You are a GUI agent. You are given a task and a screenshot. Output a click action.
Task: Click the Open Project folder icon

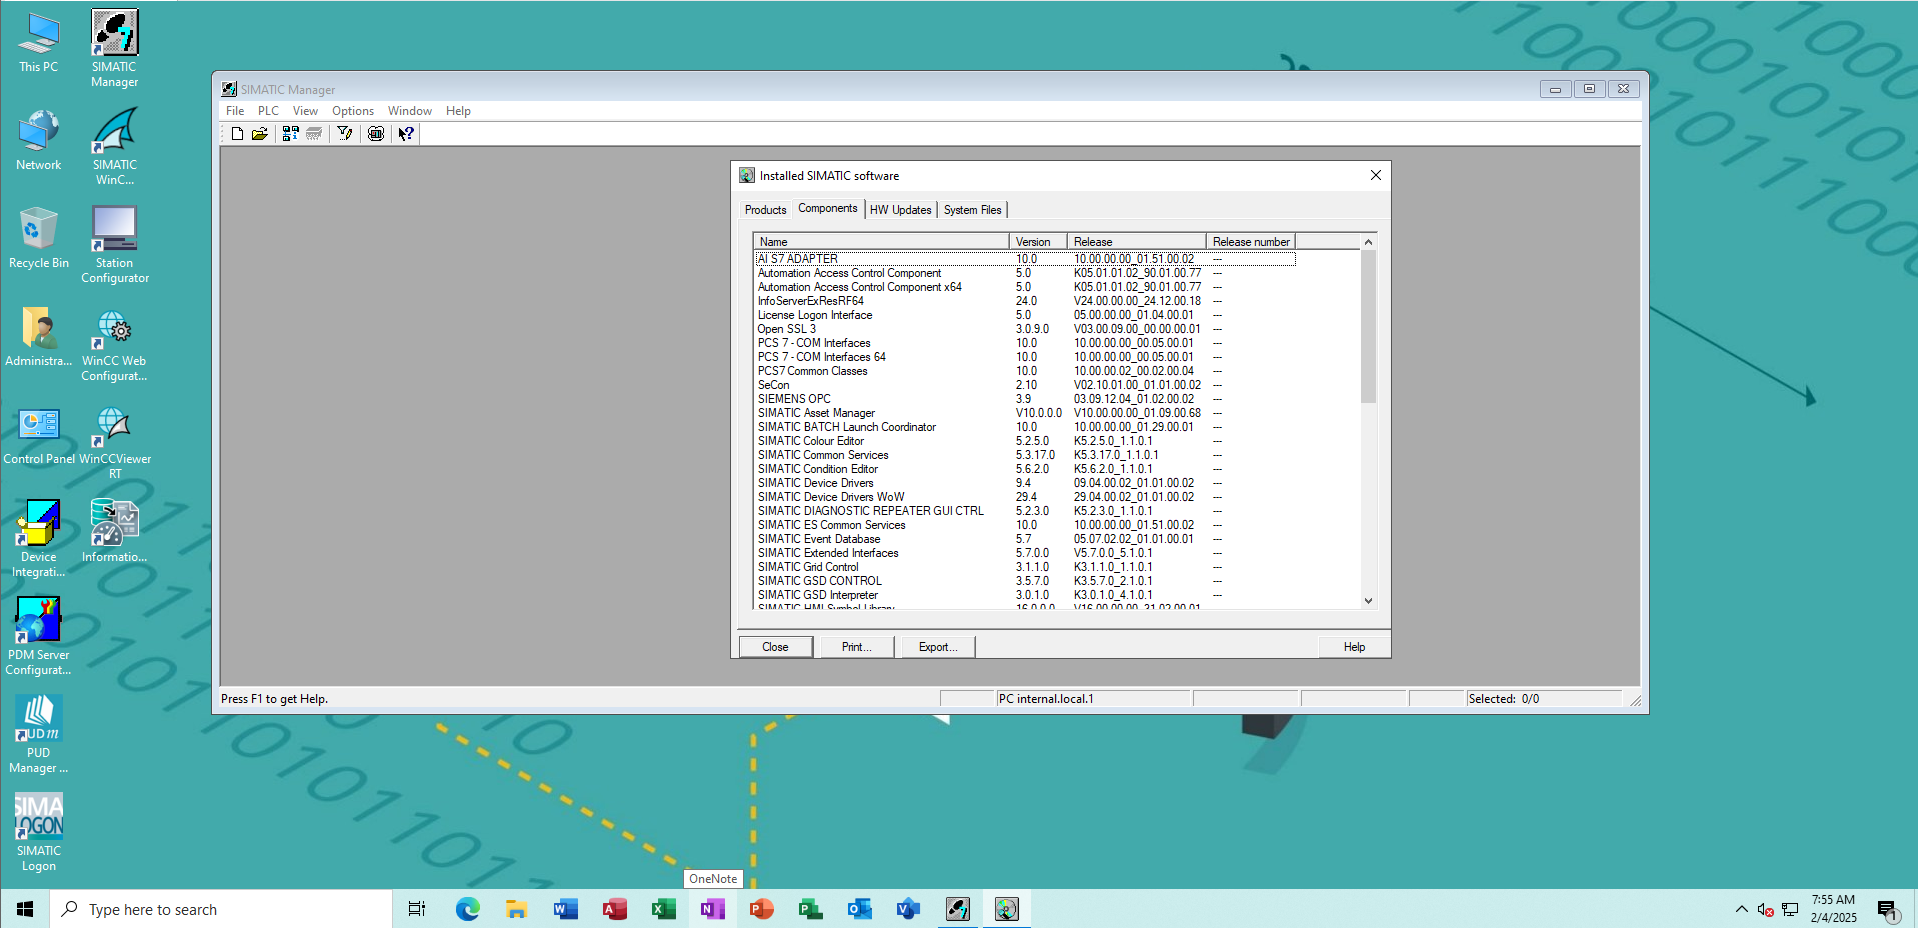point(260,134)
